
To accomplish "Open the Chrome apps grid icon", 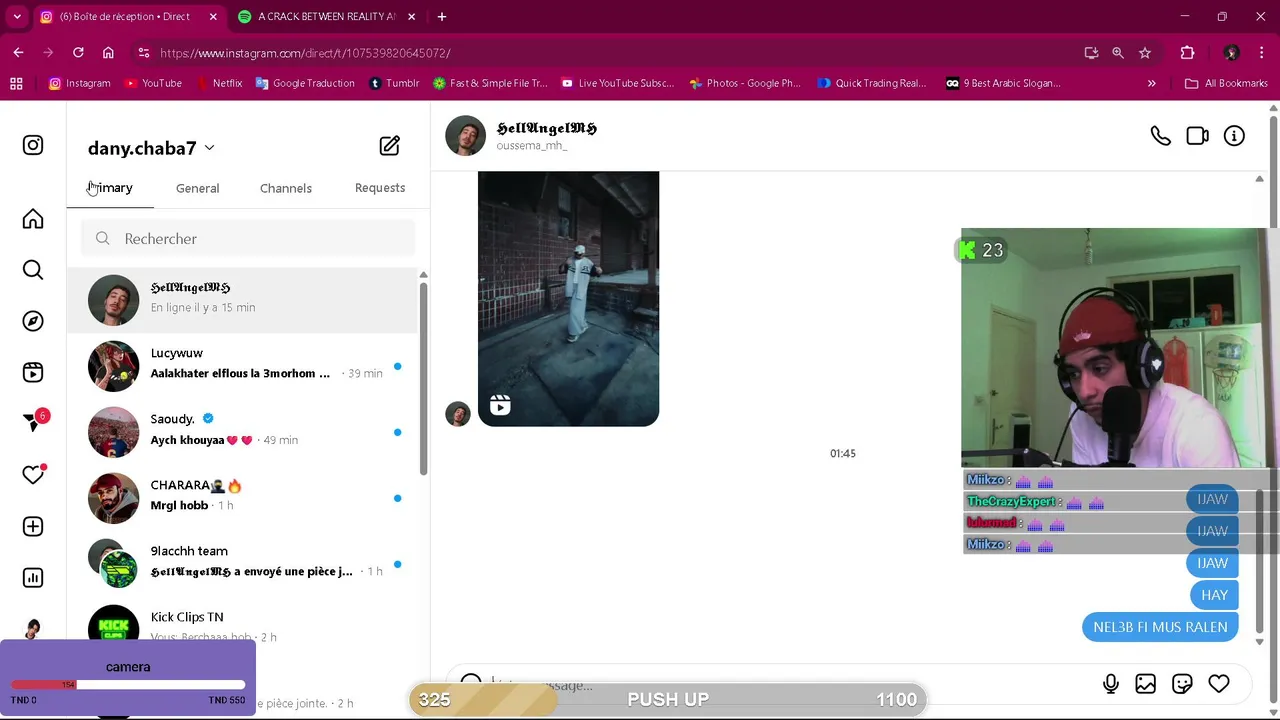I will tap(16, 84).
